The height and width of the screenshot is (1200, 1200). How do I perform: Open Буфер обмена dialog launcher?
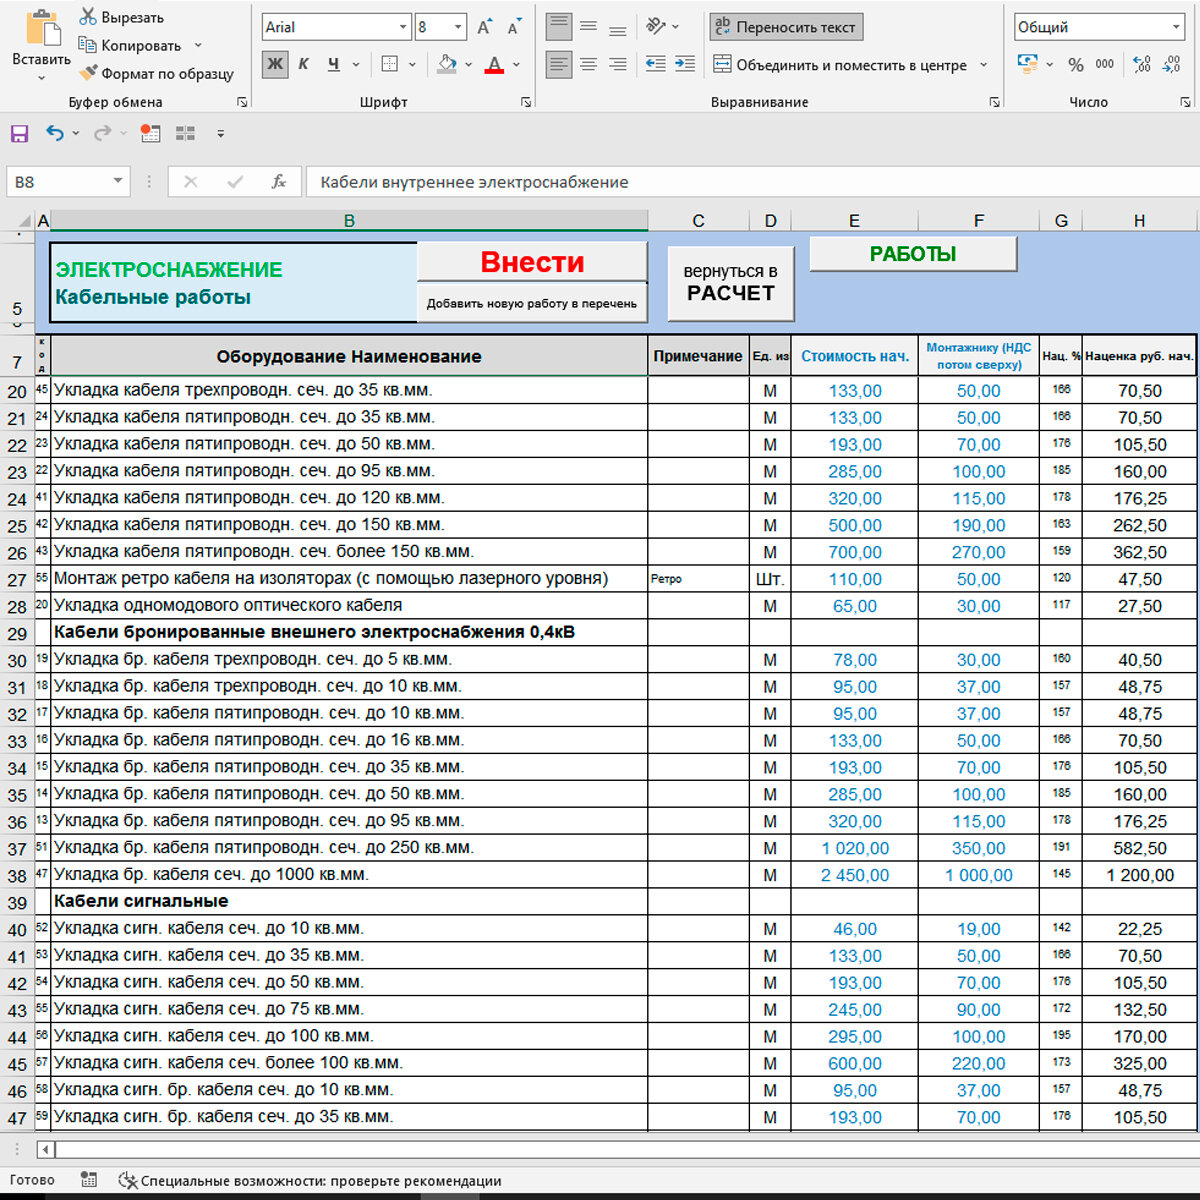click(x=242, y=102)
